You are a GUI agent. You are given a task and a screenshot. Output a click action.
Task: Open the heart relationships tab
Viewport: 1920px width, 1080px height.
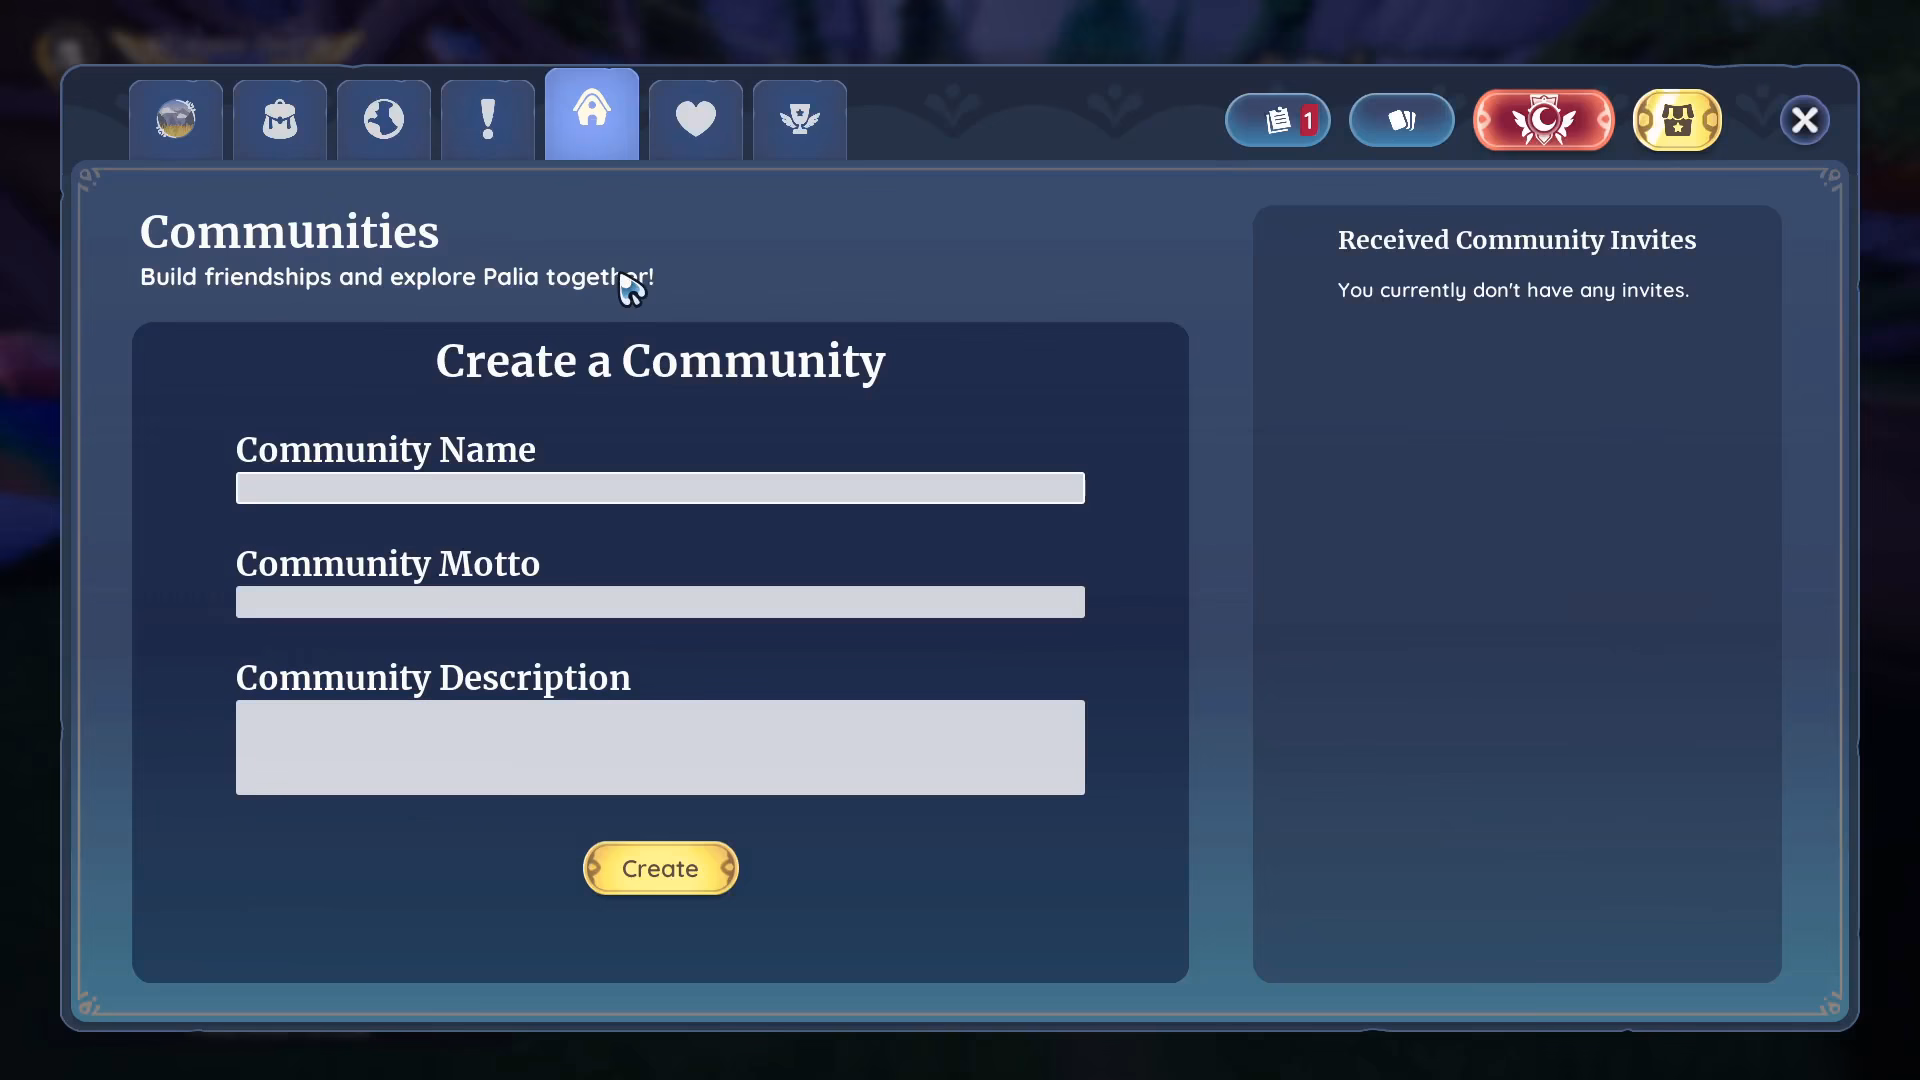696,120
